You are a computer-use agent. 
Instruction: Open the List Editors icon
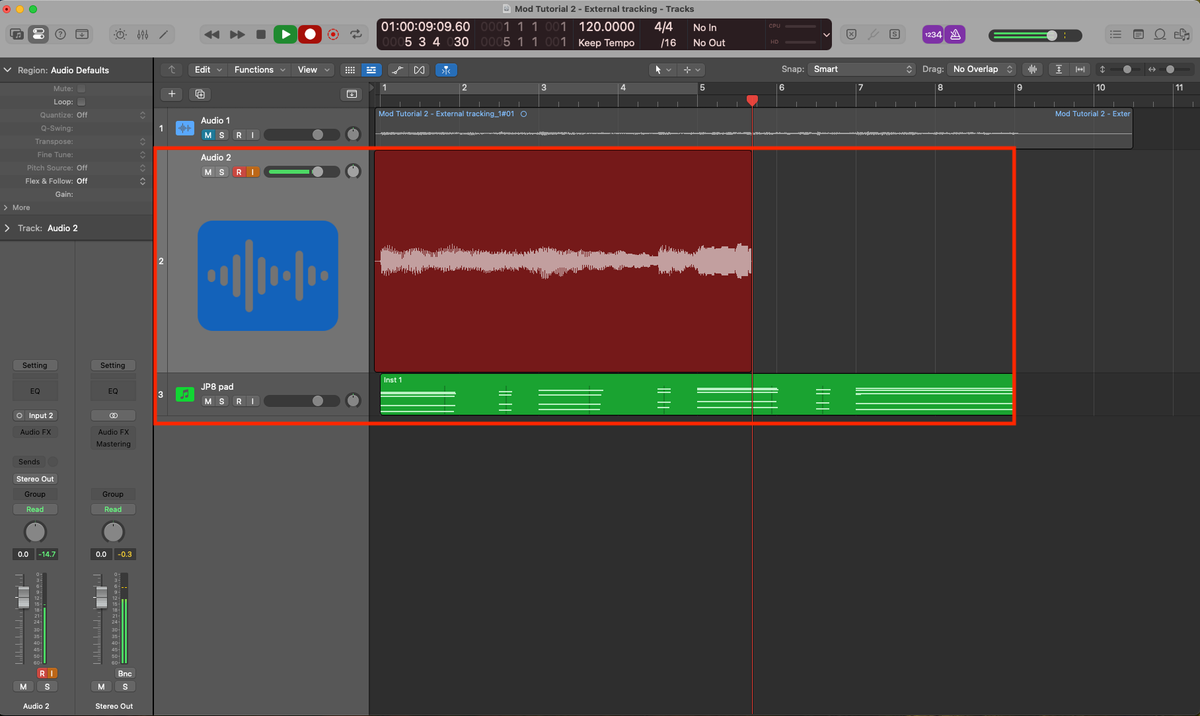click(1115, 34)
